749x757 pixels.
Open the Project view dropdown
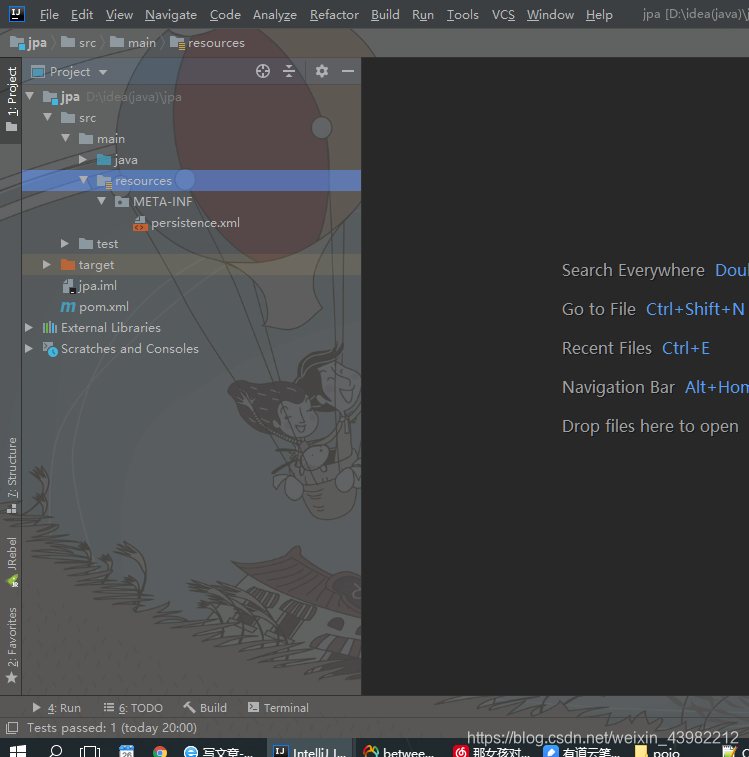click(103, 72)
